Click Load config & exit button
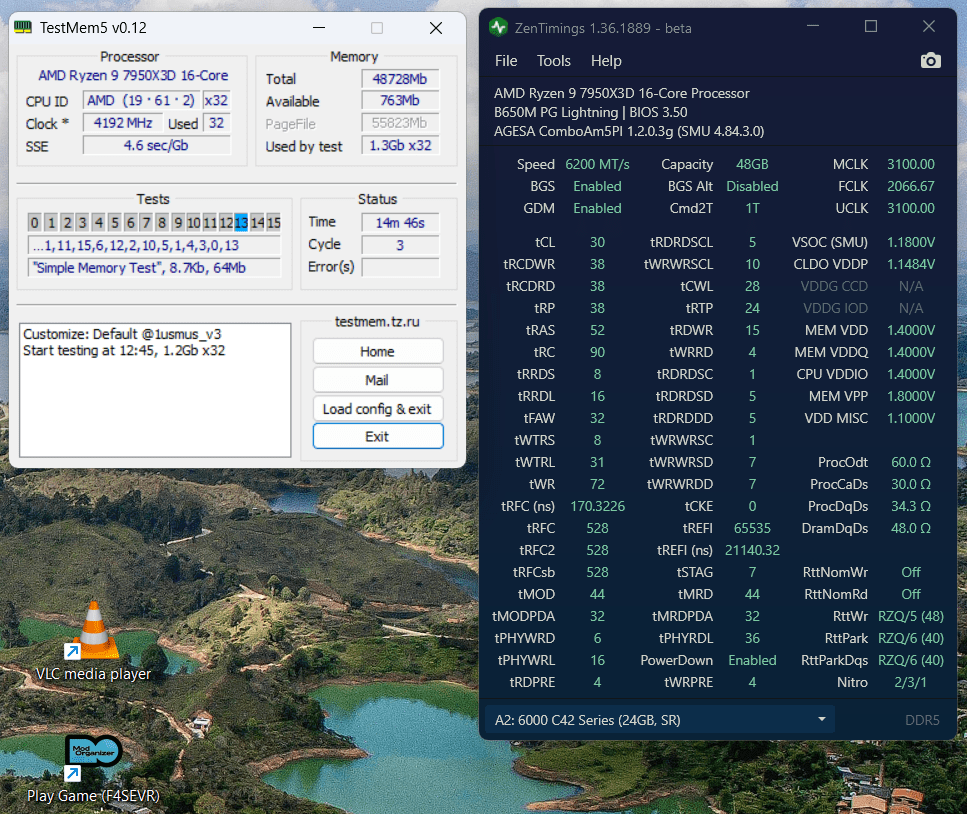 (377, 409)
